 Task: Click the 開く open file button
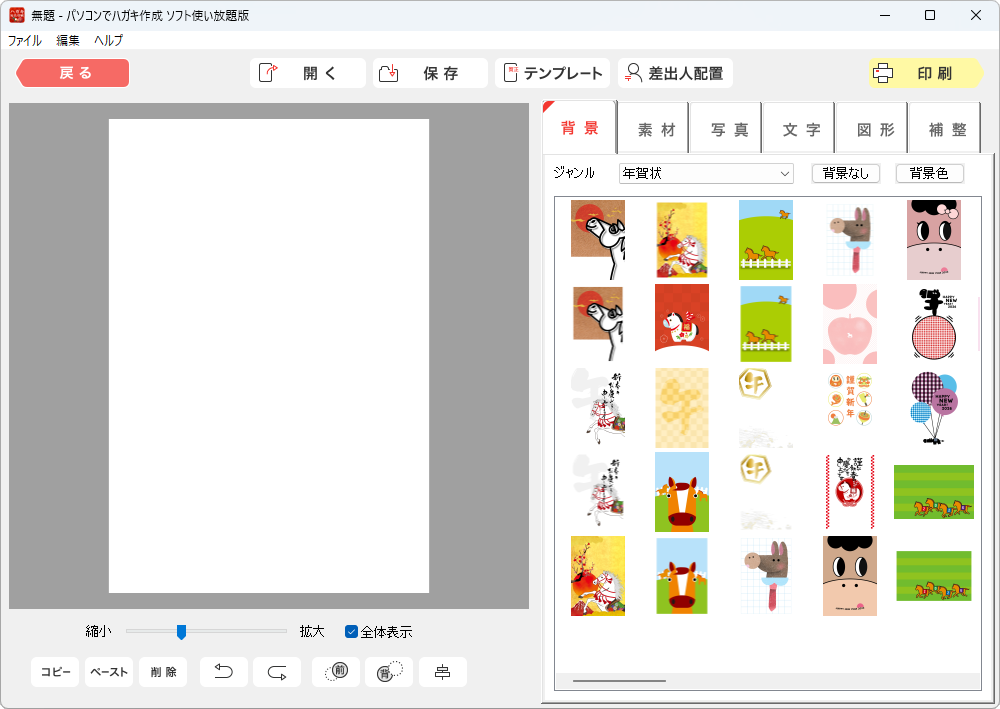coord(308,73)
